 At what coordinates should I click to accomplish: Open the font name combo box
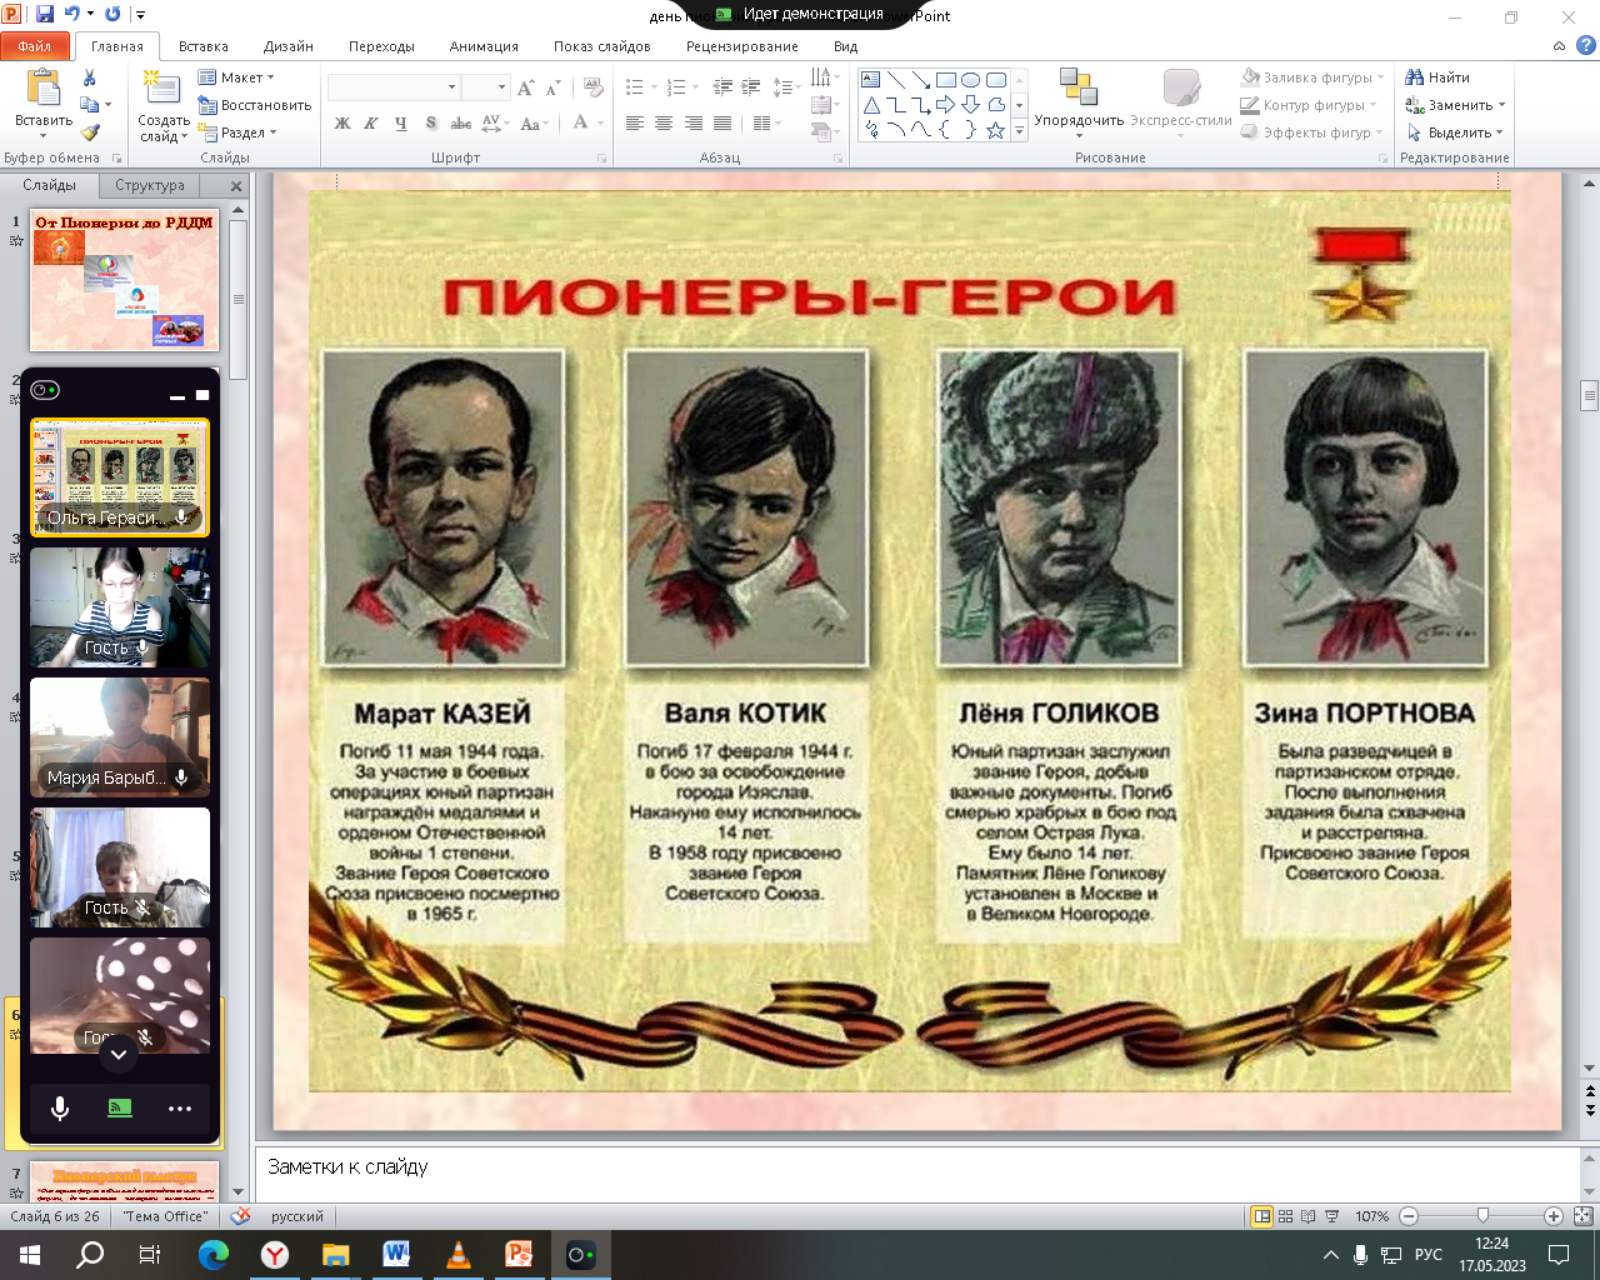(393, 87)
